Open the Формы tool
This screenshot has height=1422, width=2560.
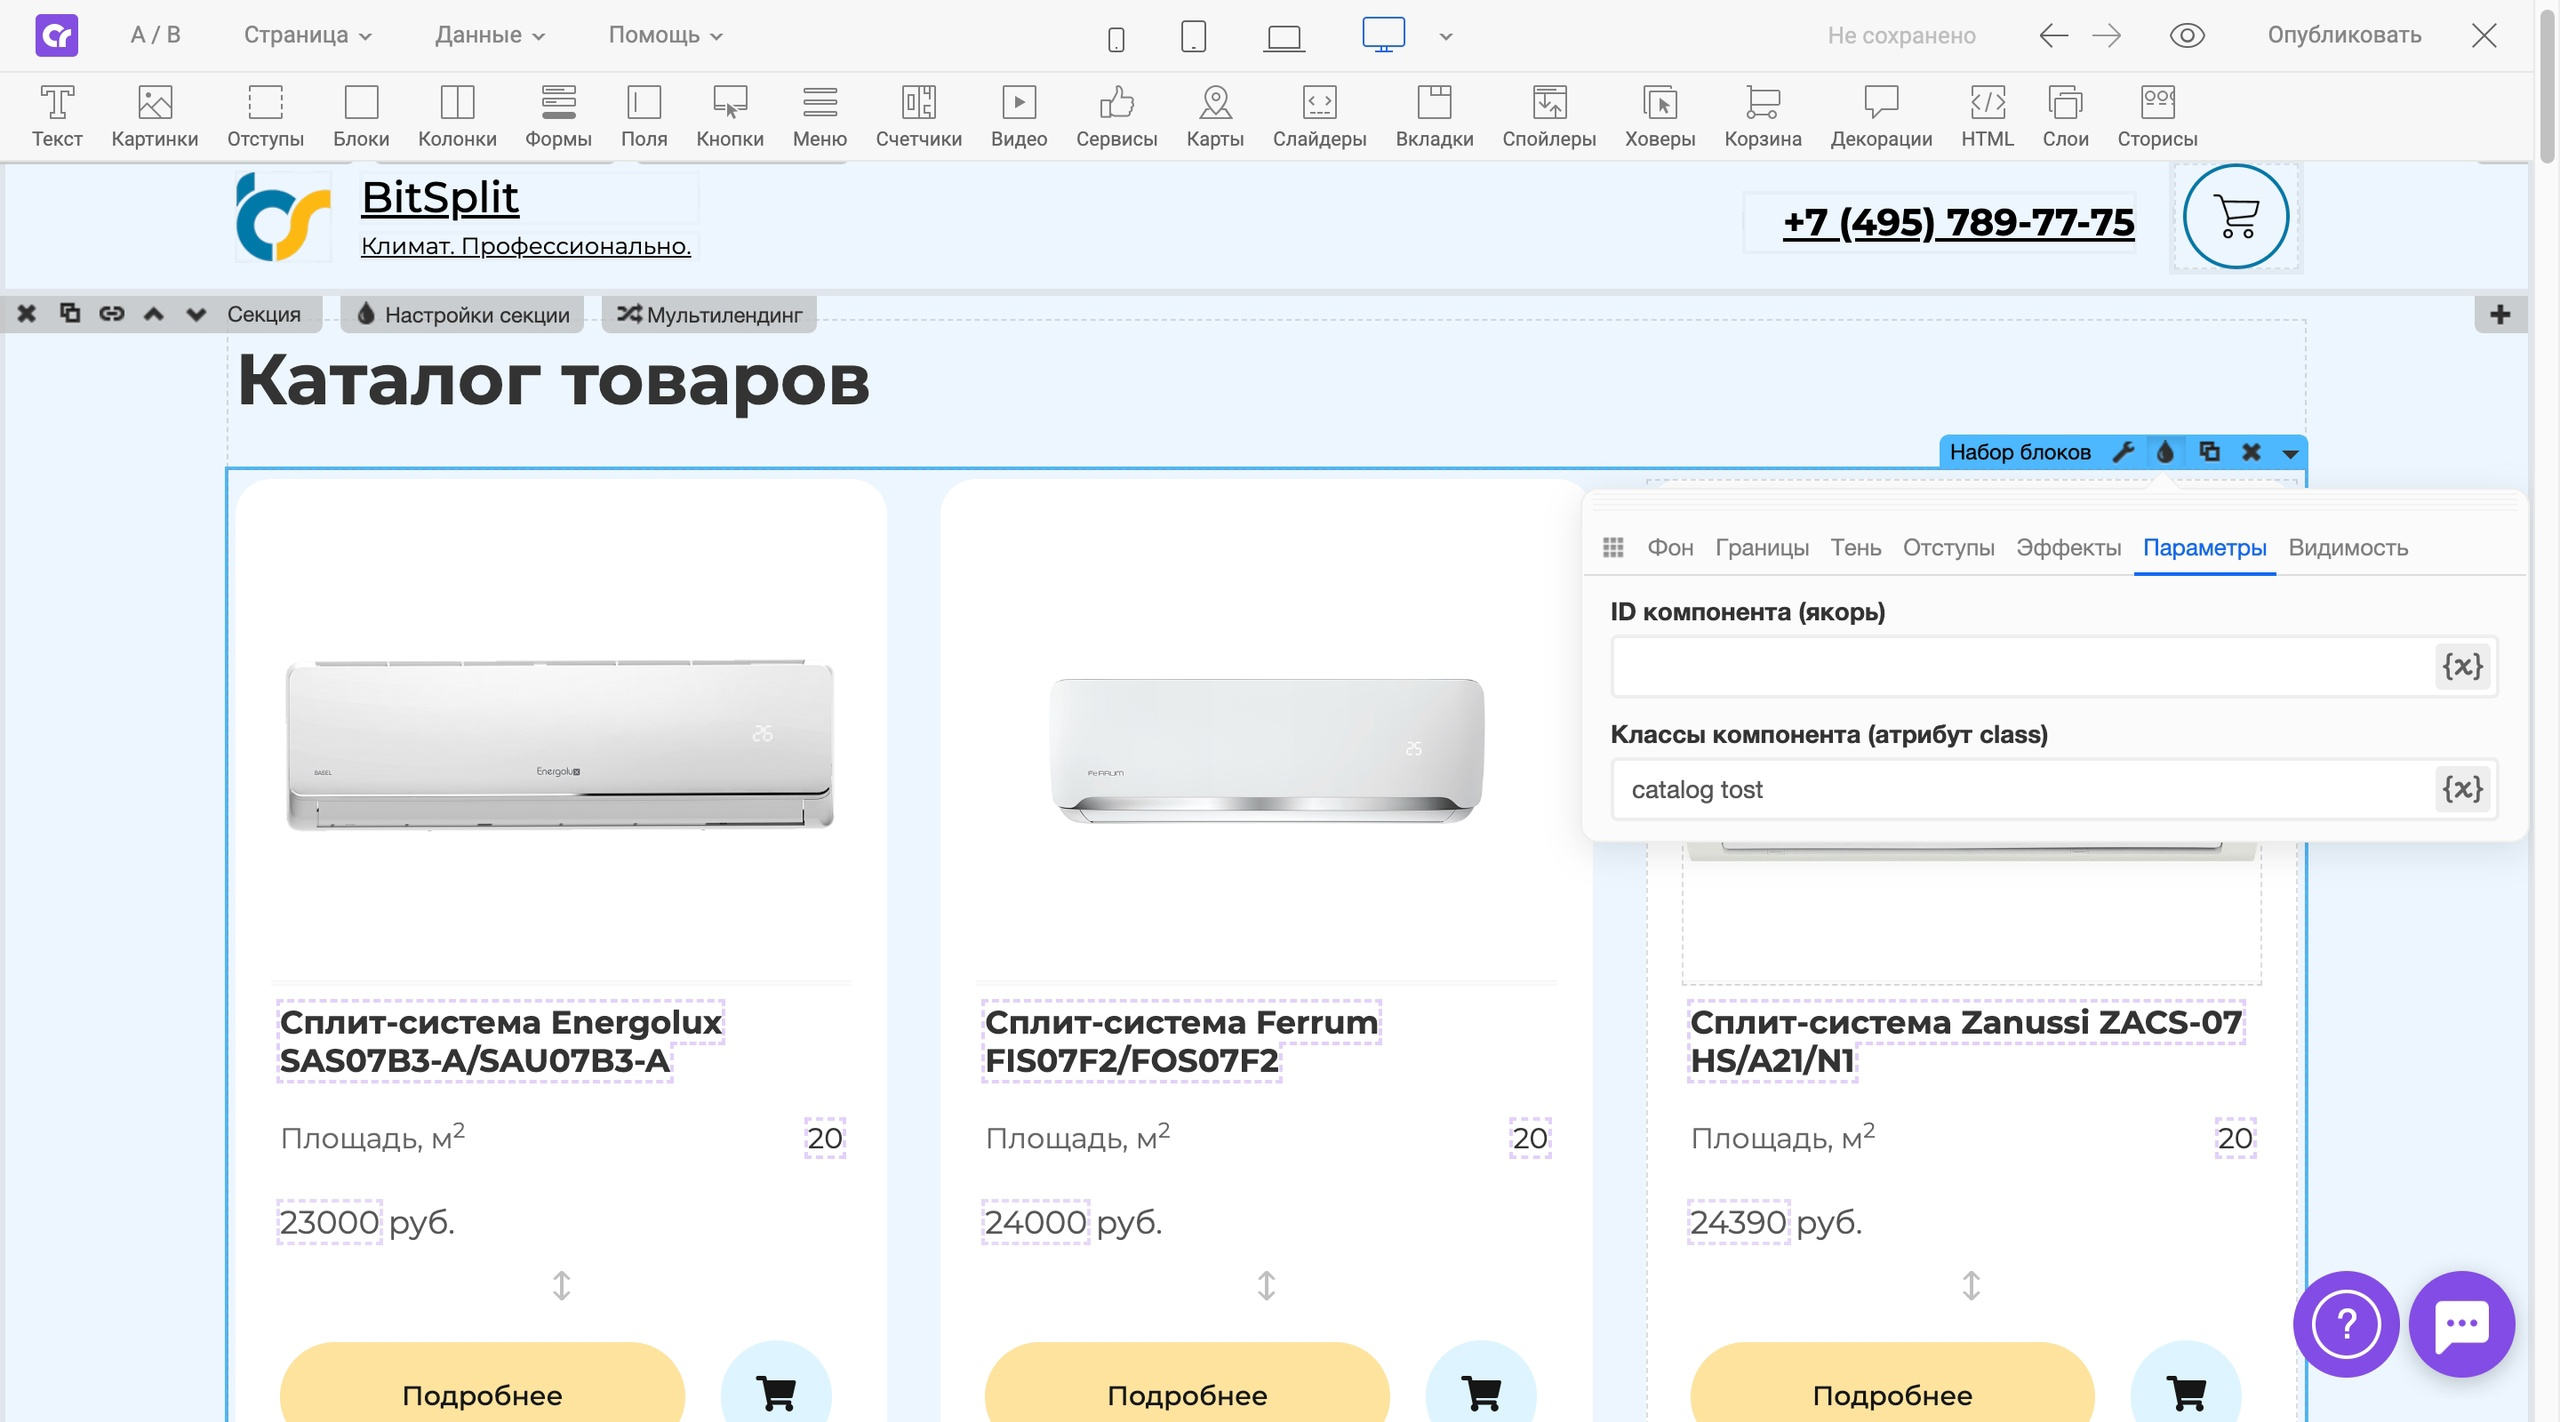(x=558, y=116)
